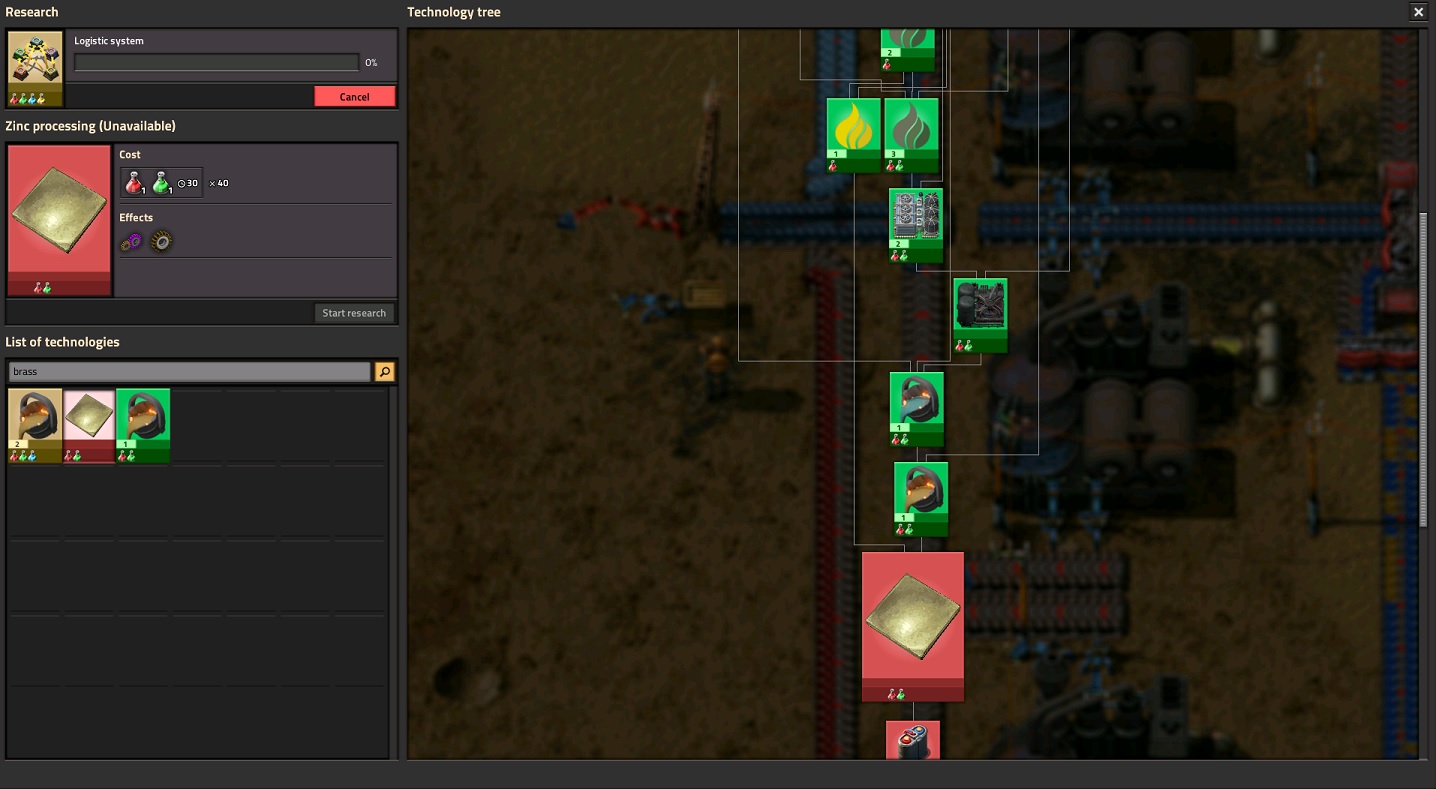This screenshot has height=789, width=1436.
Task: Click the 'Effects' section label
Action: 136,217
